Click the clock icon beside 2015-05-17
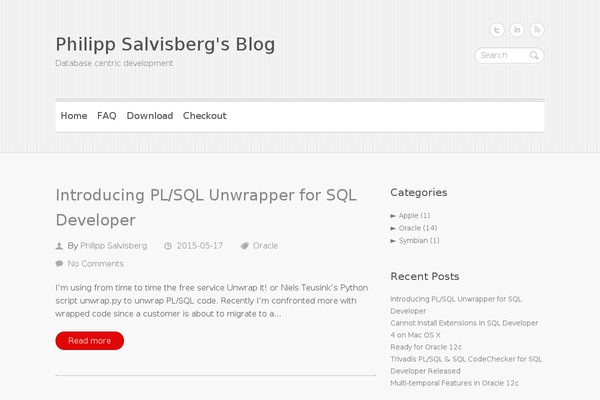Screen dimensions: 600x400 point(168,246)
